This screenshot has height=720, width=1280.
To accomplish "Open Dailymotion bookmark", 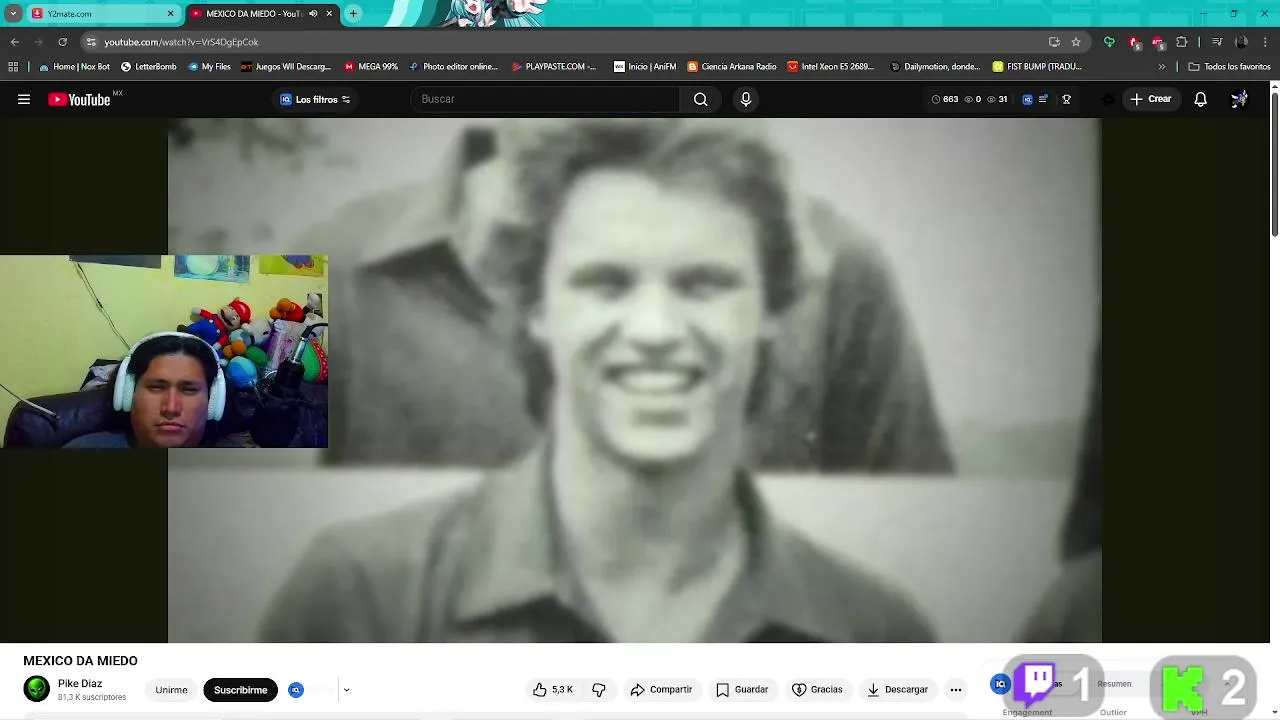I will tap(935, 67).
